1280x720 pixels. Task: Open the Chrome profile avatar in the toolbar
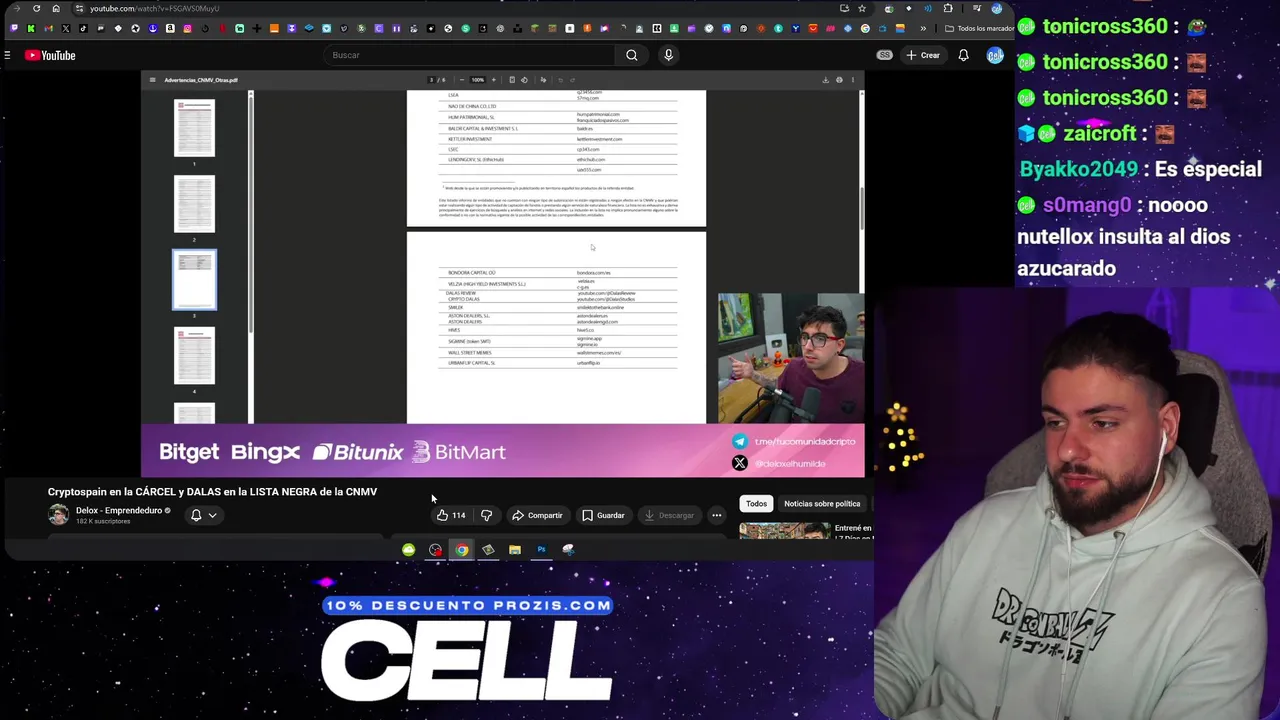(x=996, y=8)
